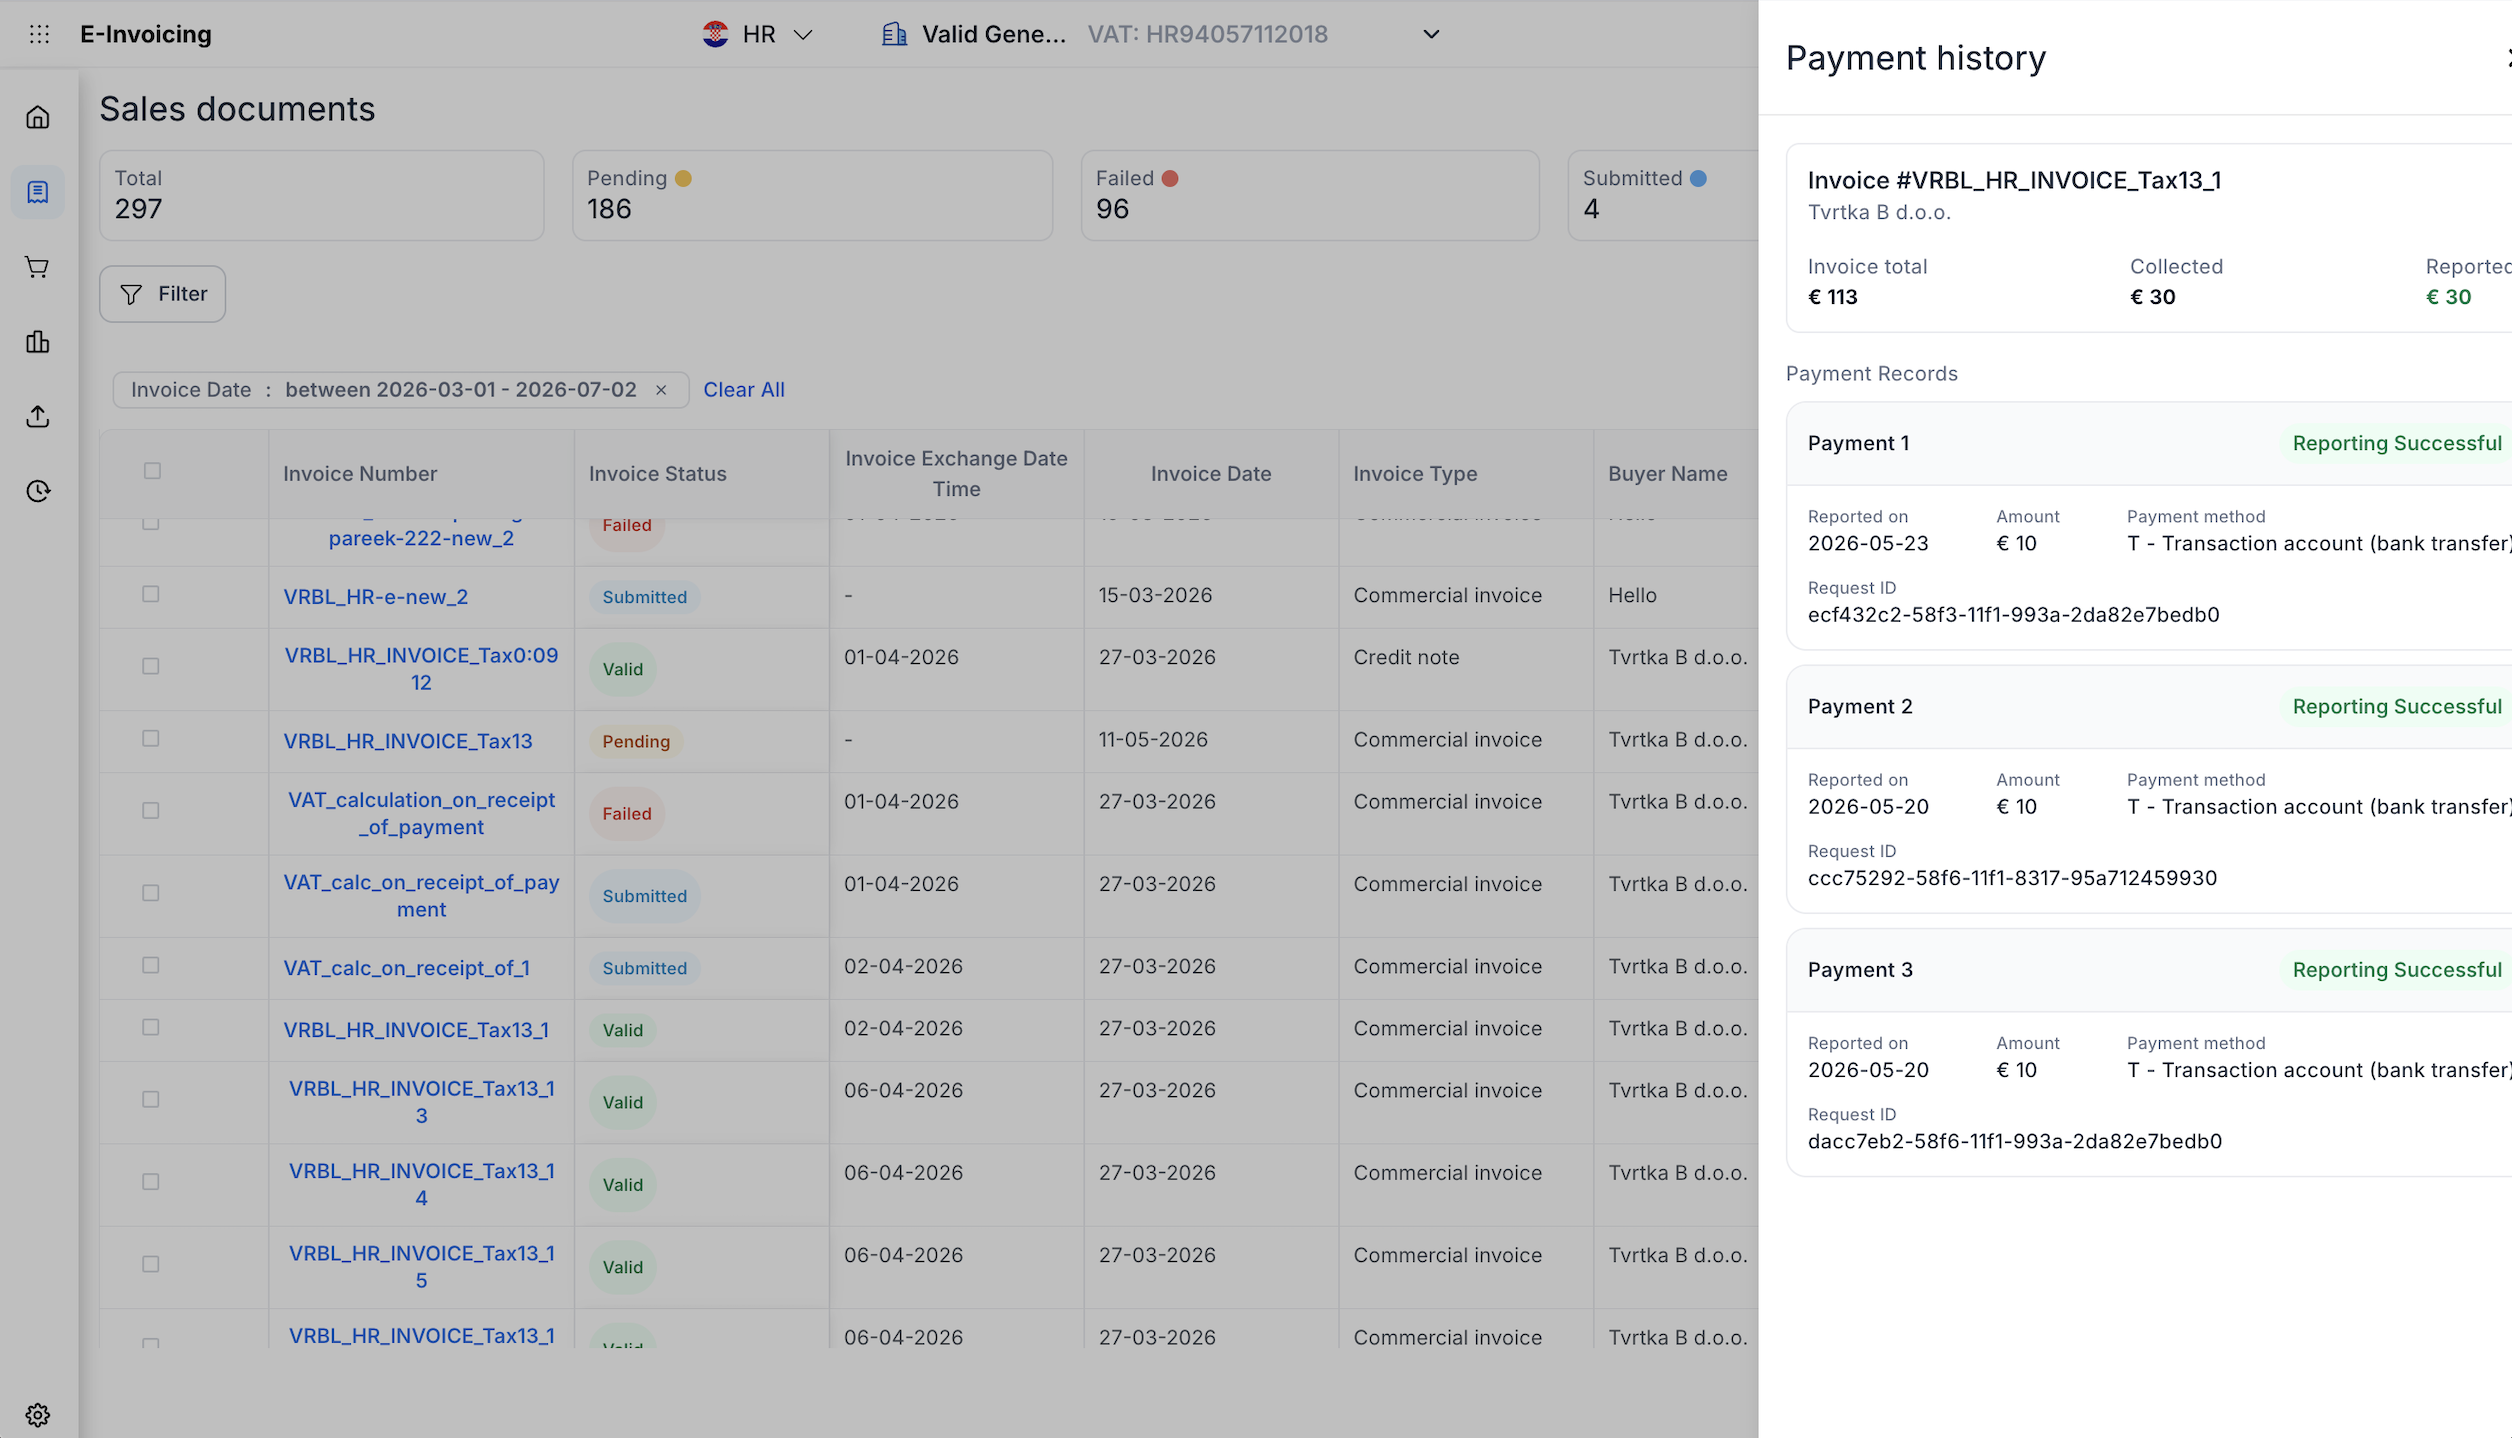The image size is (2512, 1438).
Task: Open invoice VRBL_HR_INVOICE_Tax13_1 4
Action: click(x=421, y=1184)
